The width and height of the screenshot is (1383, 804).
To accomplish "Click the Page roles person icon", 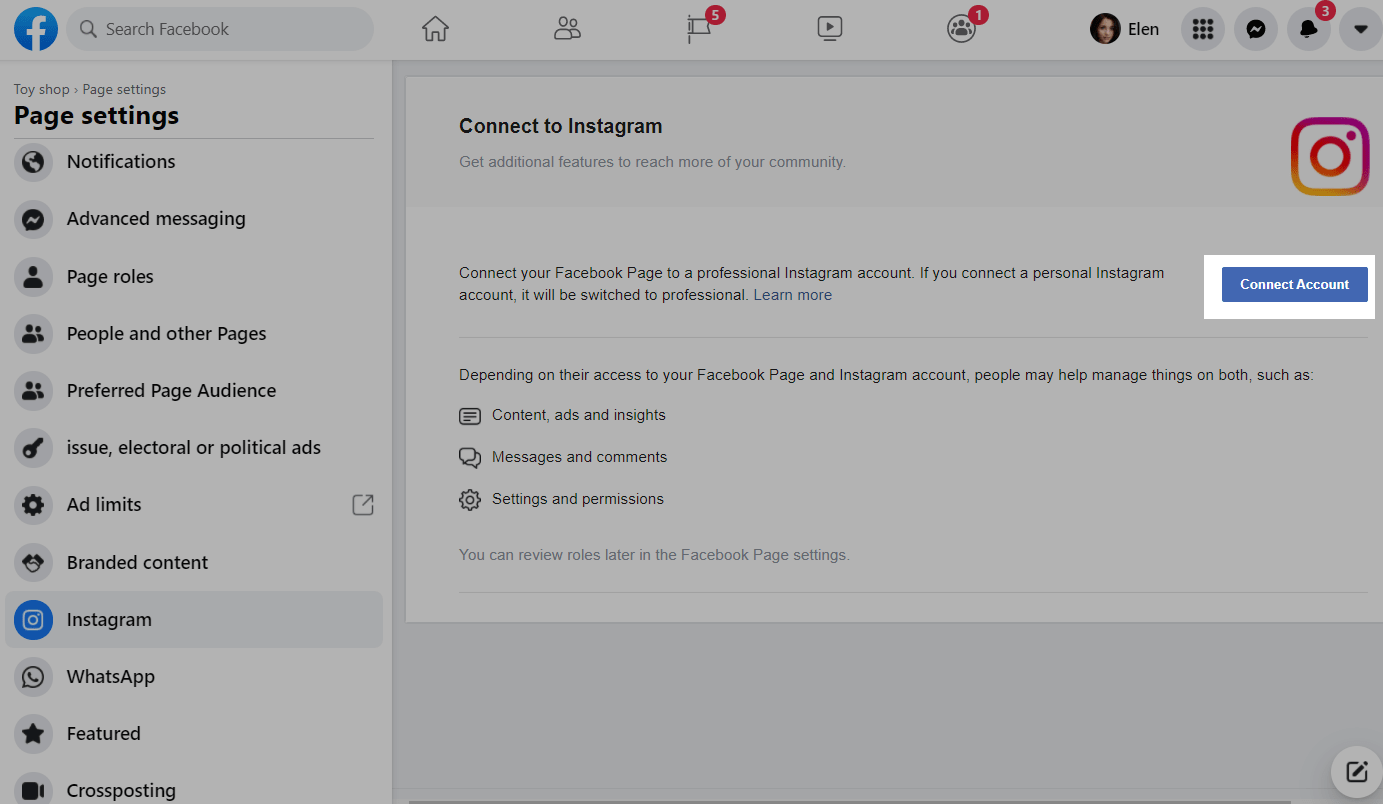I will tap(33, 277).
